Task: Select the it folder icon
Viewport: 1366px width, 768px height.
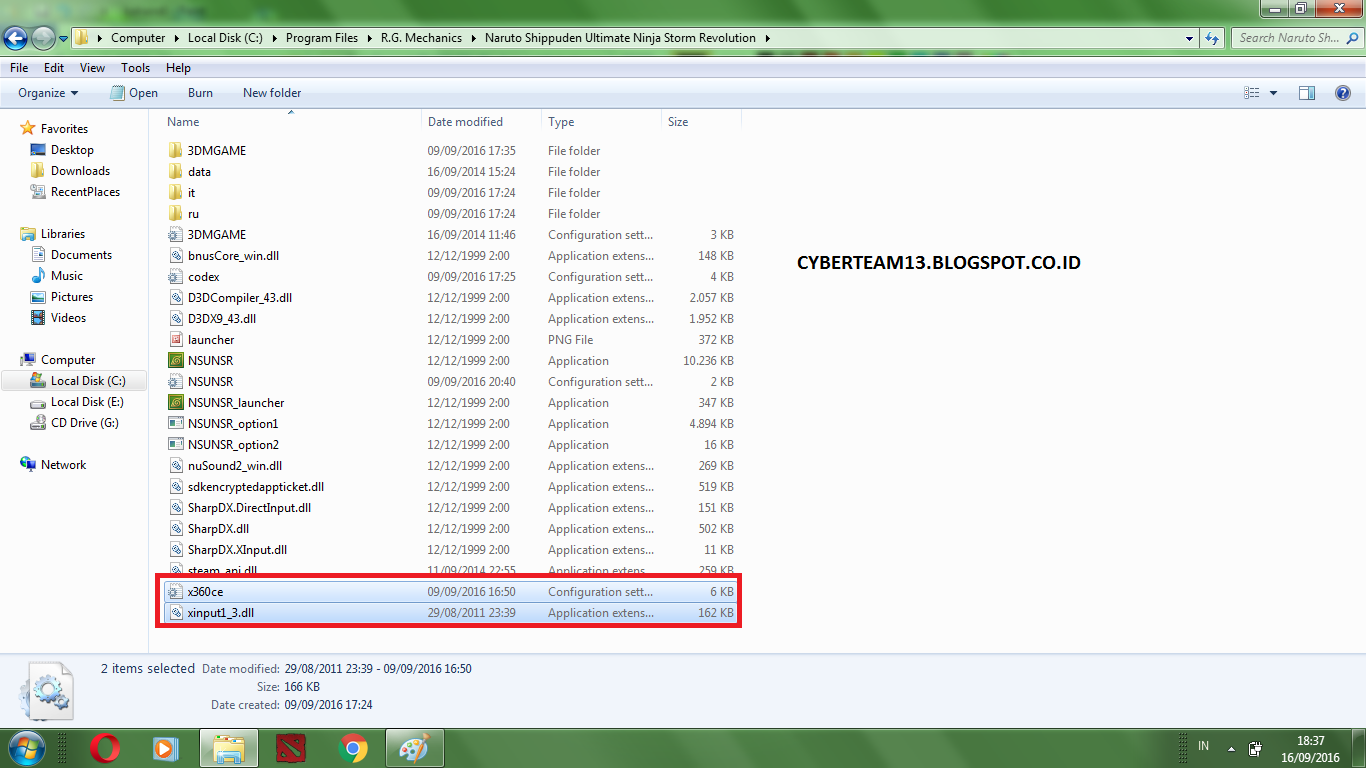Action: [x=175, y=193]
